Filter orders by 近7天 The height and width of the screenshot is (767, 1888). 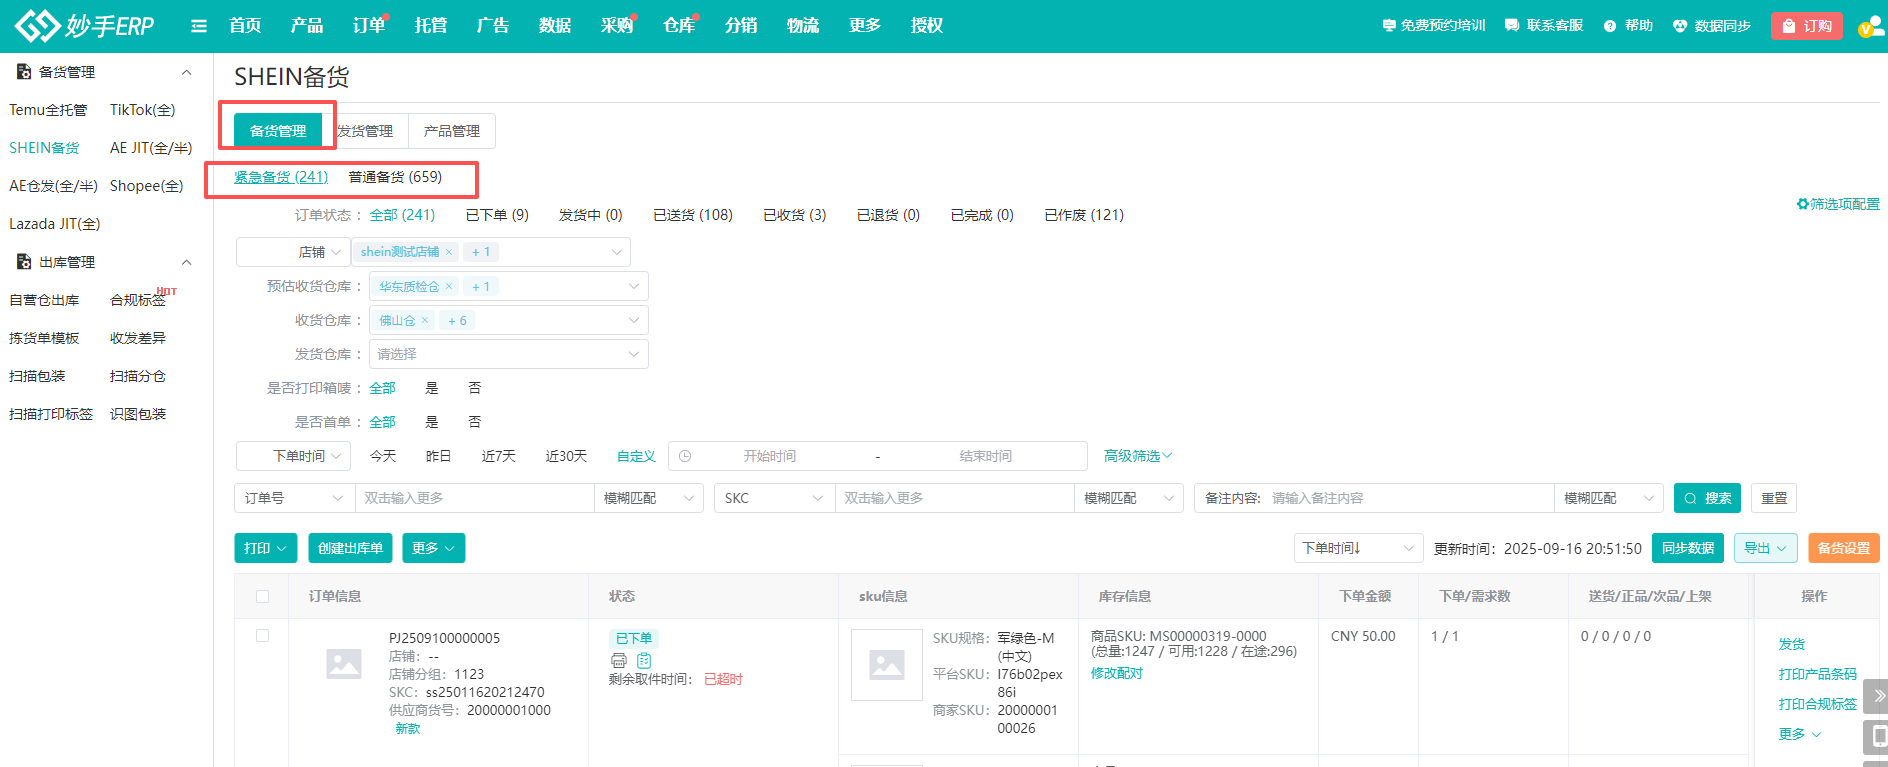(x=498, y=456)
